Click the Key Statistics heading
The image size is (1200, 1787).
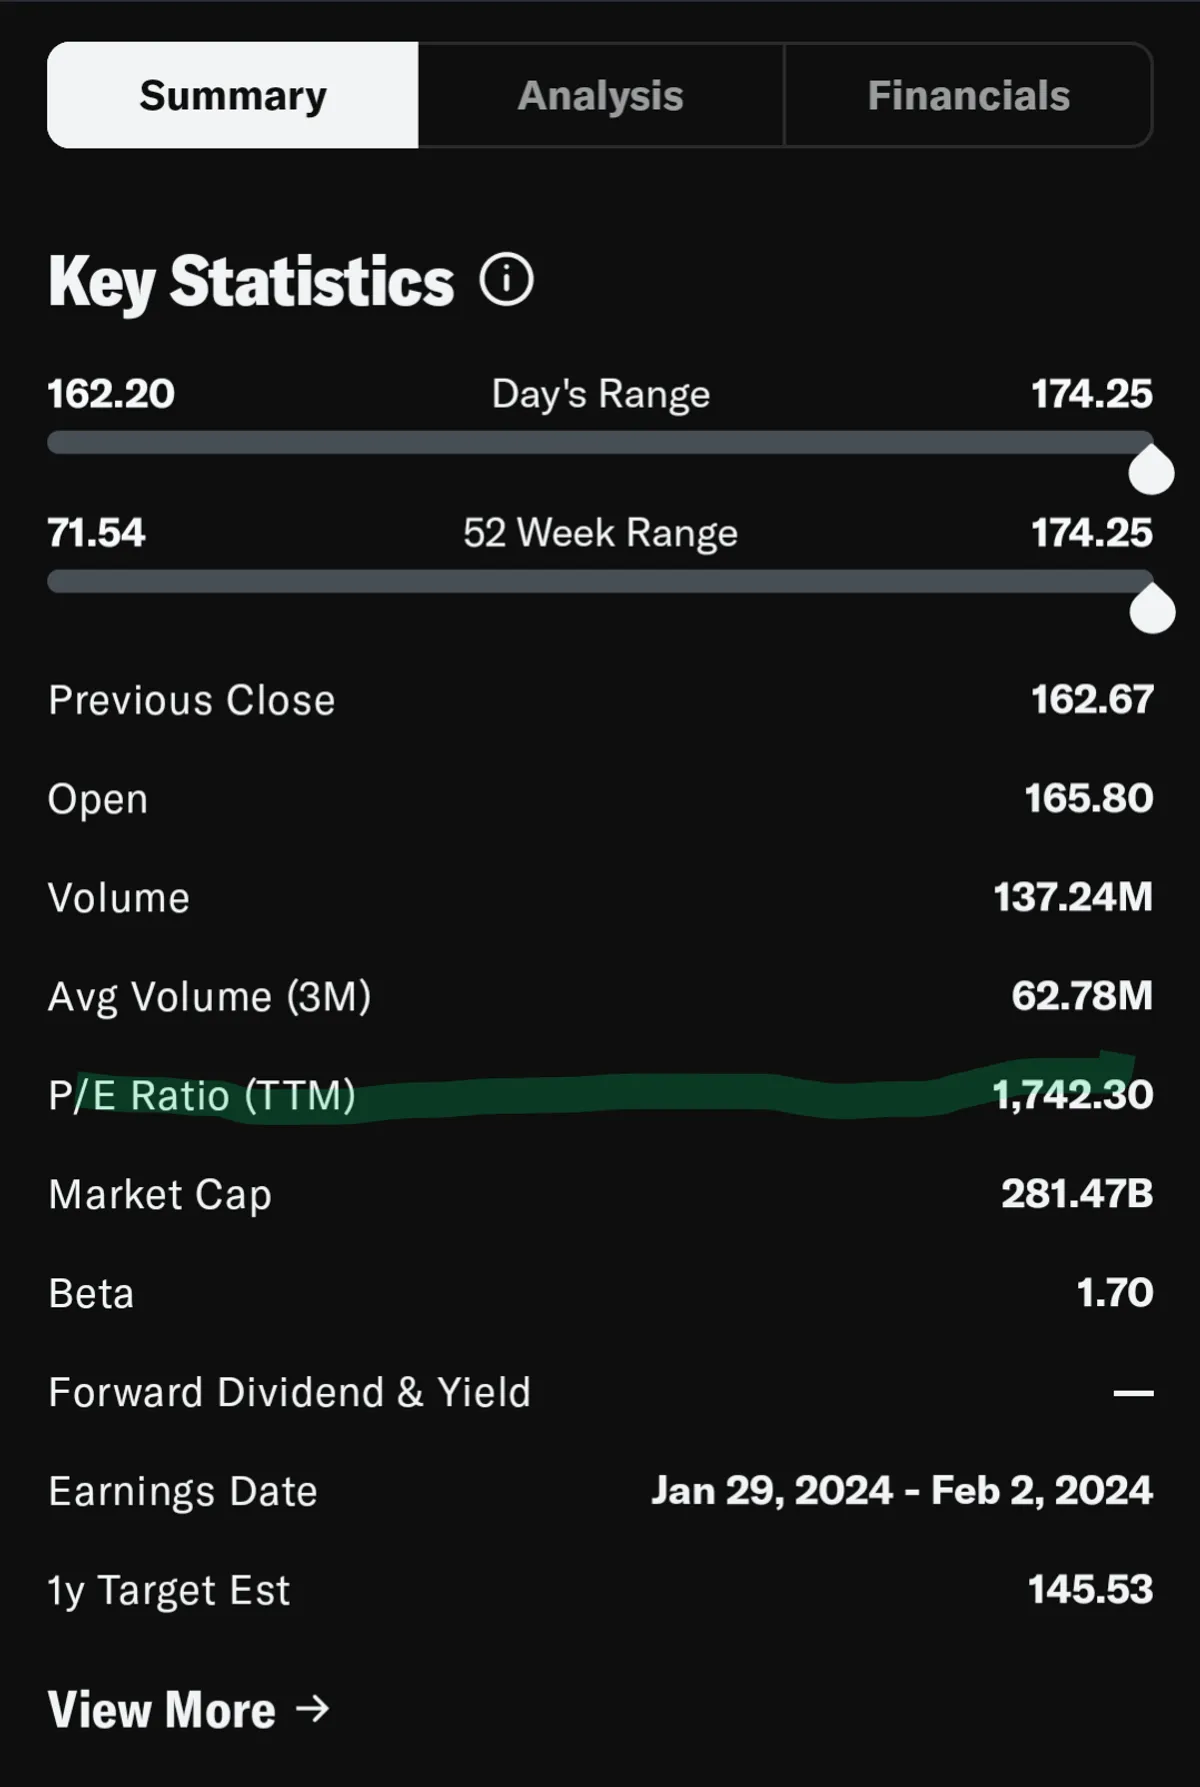[x=251, y=281]
